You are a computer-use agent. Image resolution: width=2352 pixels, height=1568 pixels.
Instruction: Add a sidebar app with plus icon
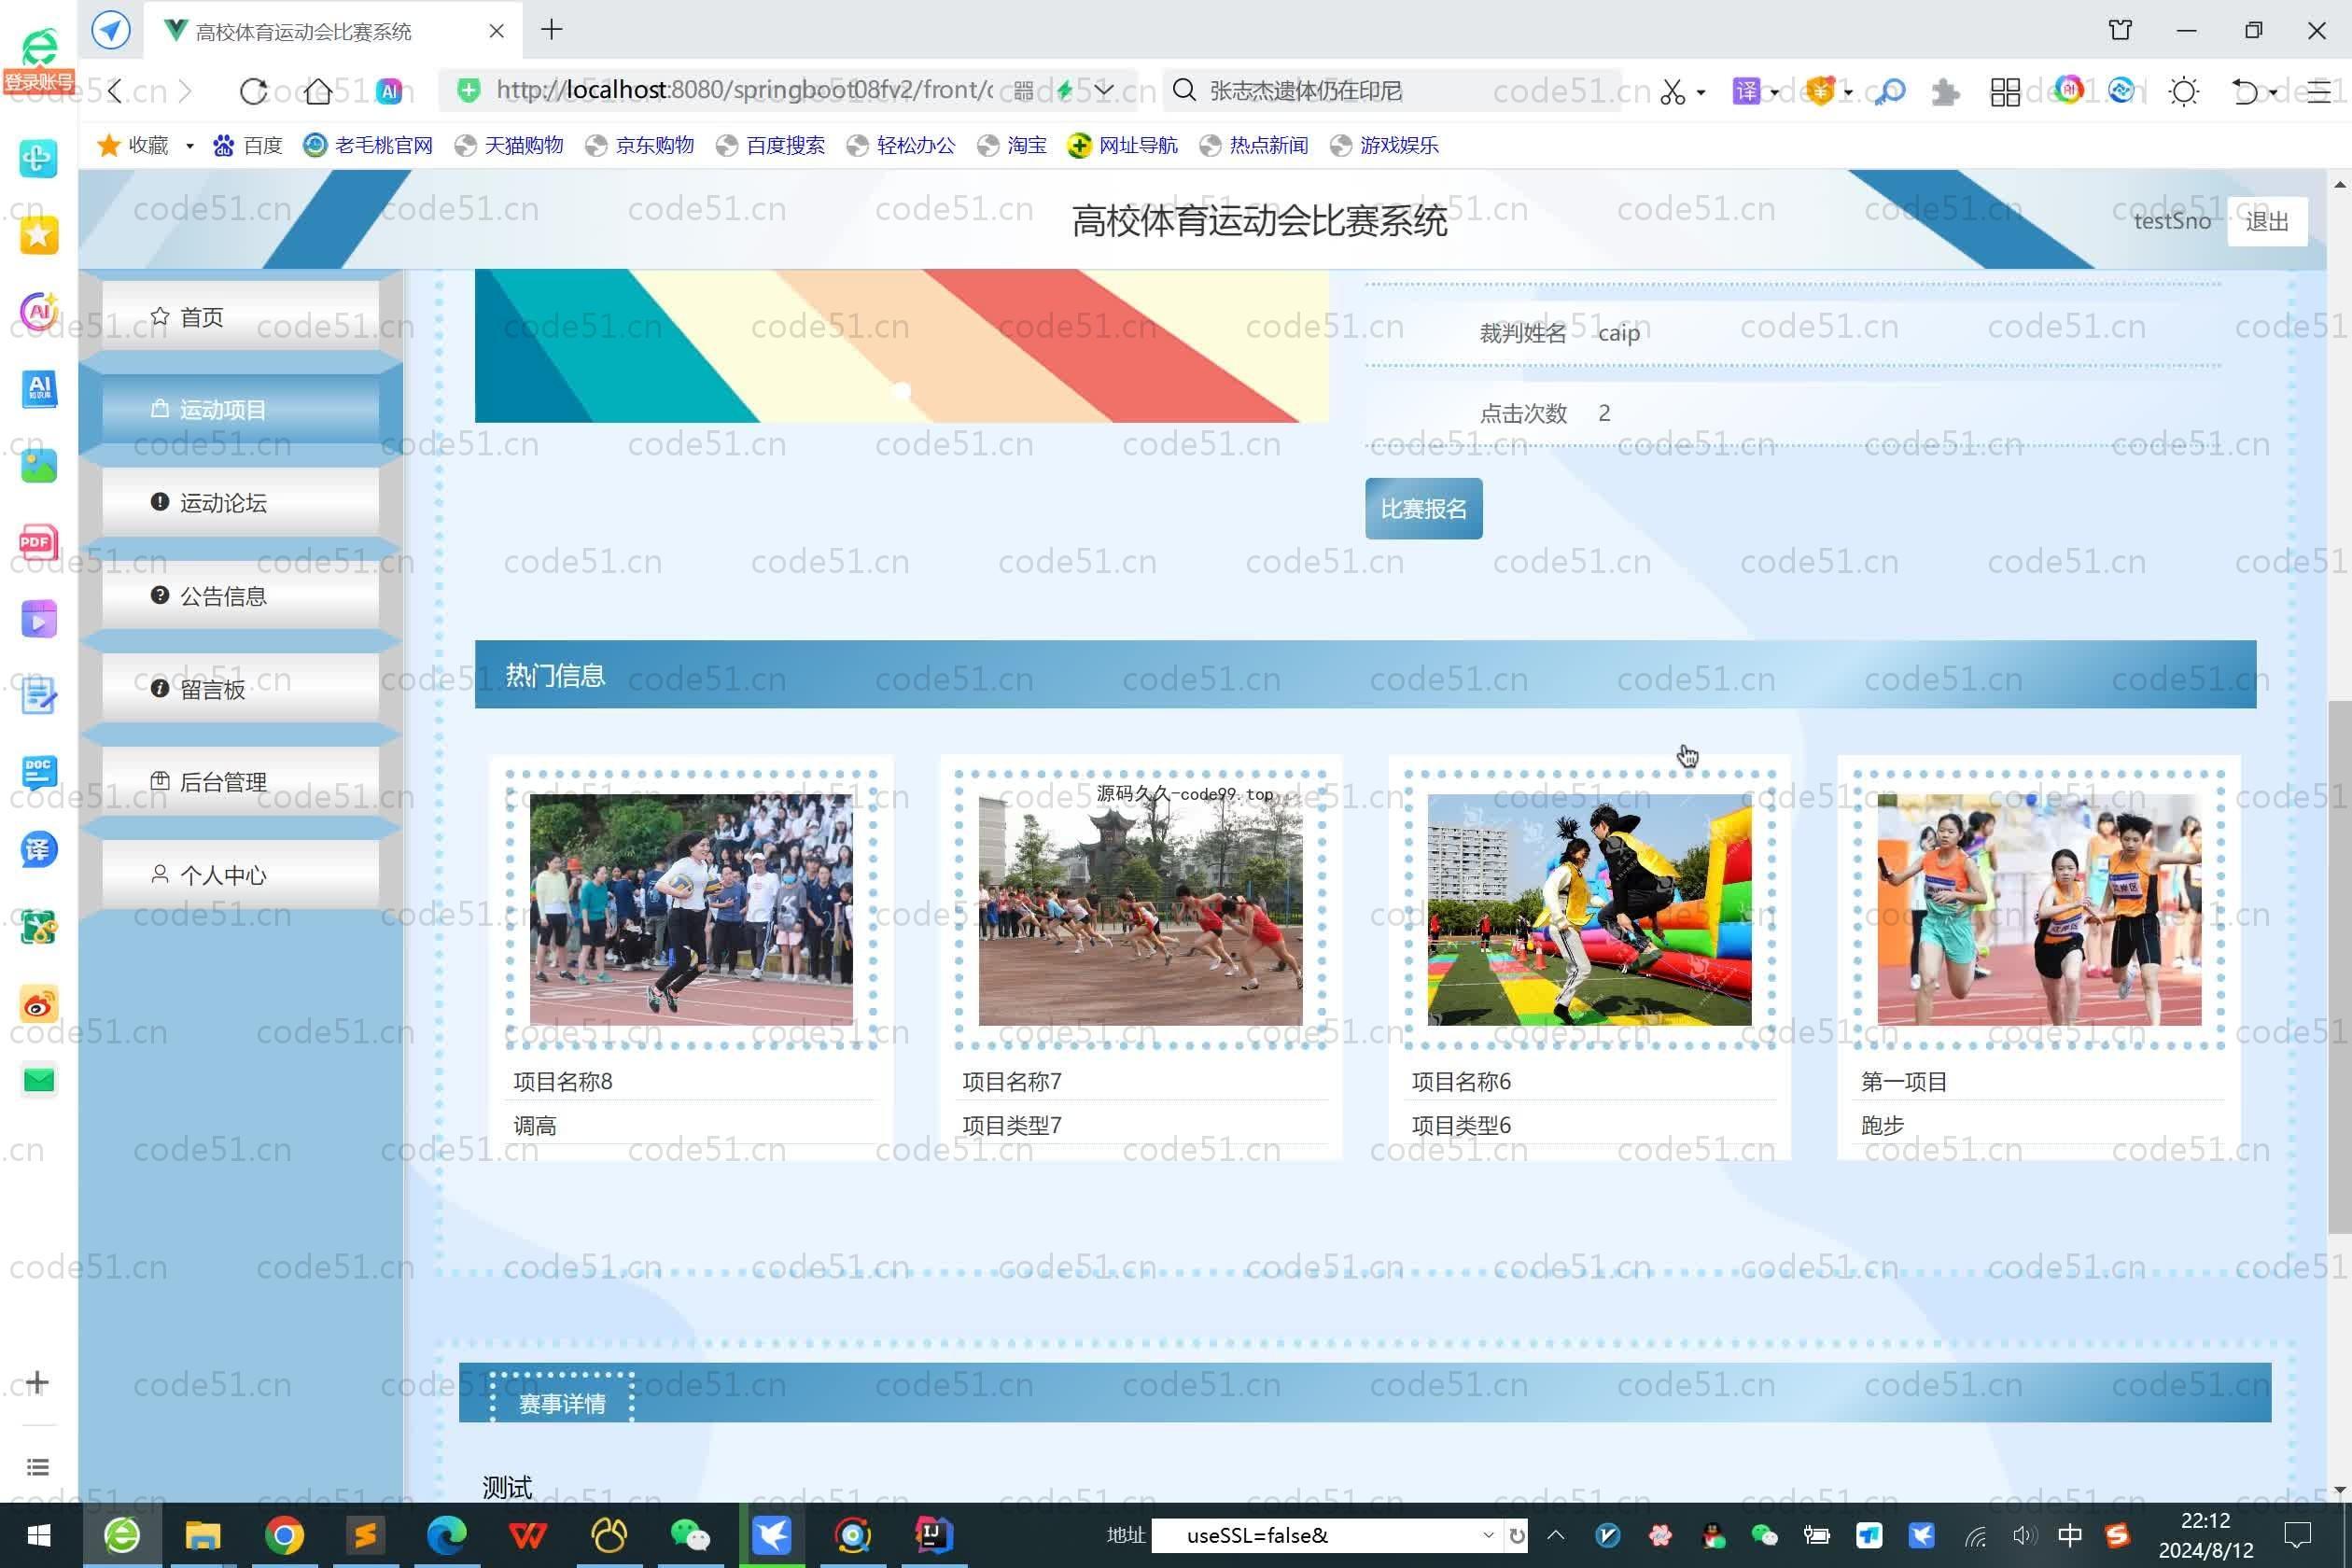pos(37,1382)
